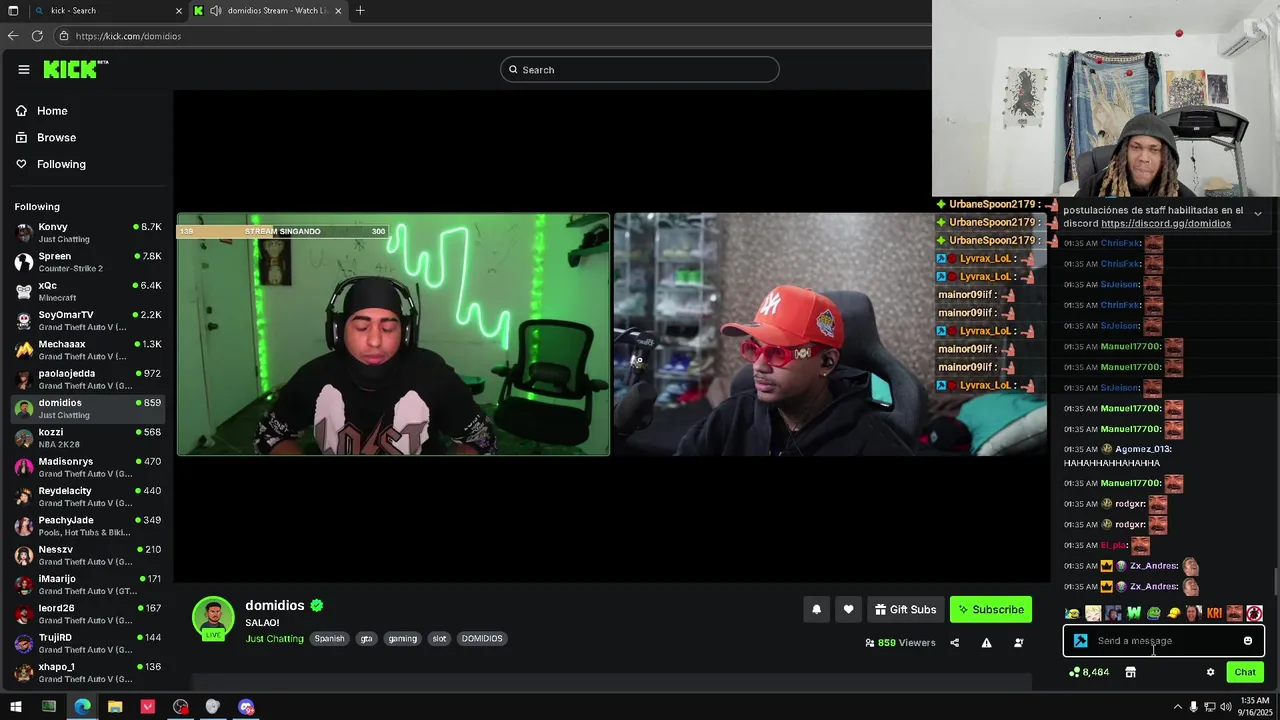Open PeachyJade's channel from Following list
The height and width of the screenshot is (720, 1280).
87,526
